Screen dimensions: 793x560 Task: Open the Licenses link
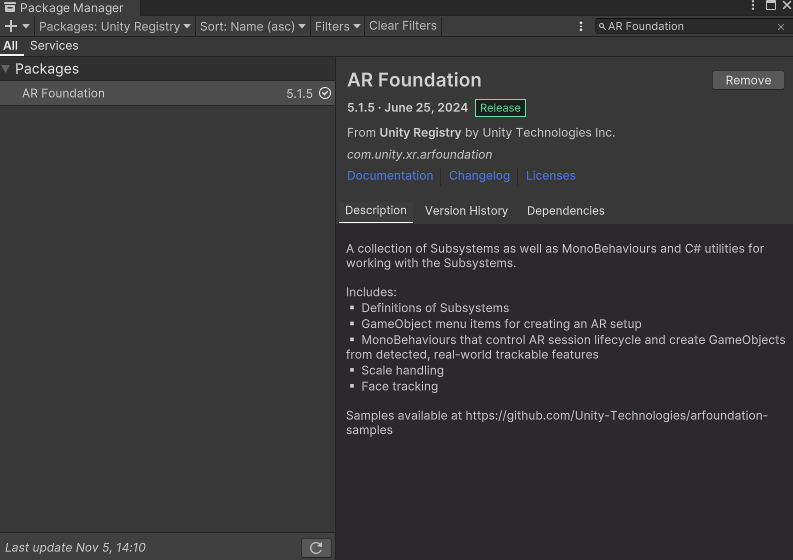pyautogui.click(x=551, y=176)
